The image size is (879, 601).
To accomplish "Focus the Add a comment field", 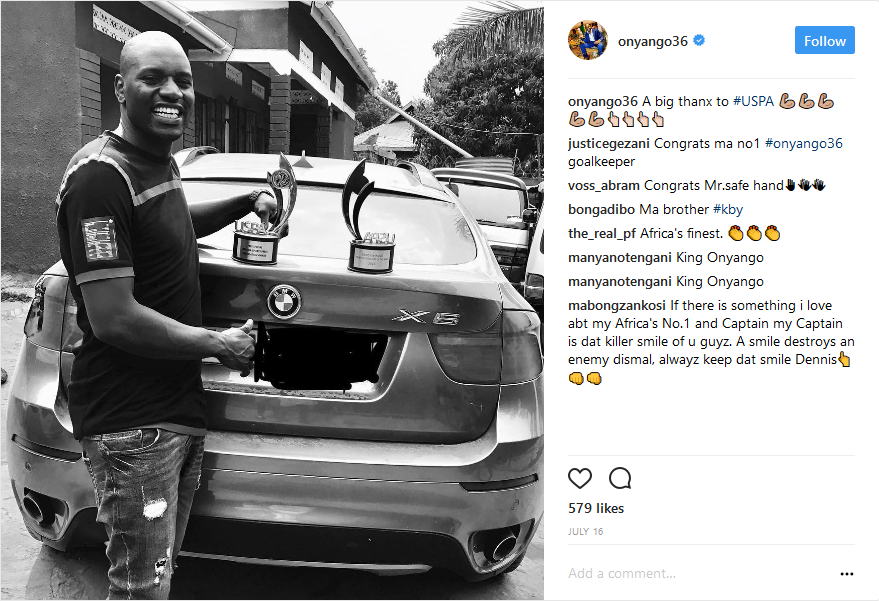I will point(701,574).
